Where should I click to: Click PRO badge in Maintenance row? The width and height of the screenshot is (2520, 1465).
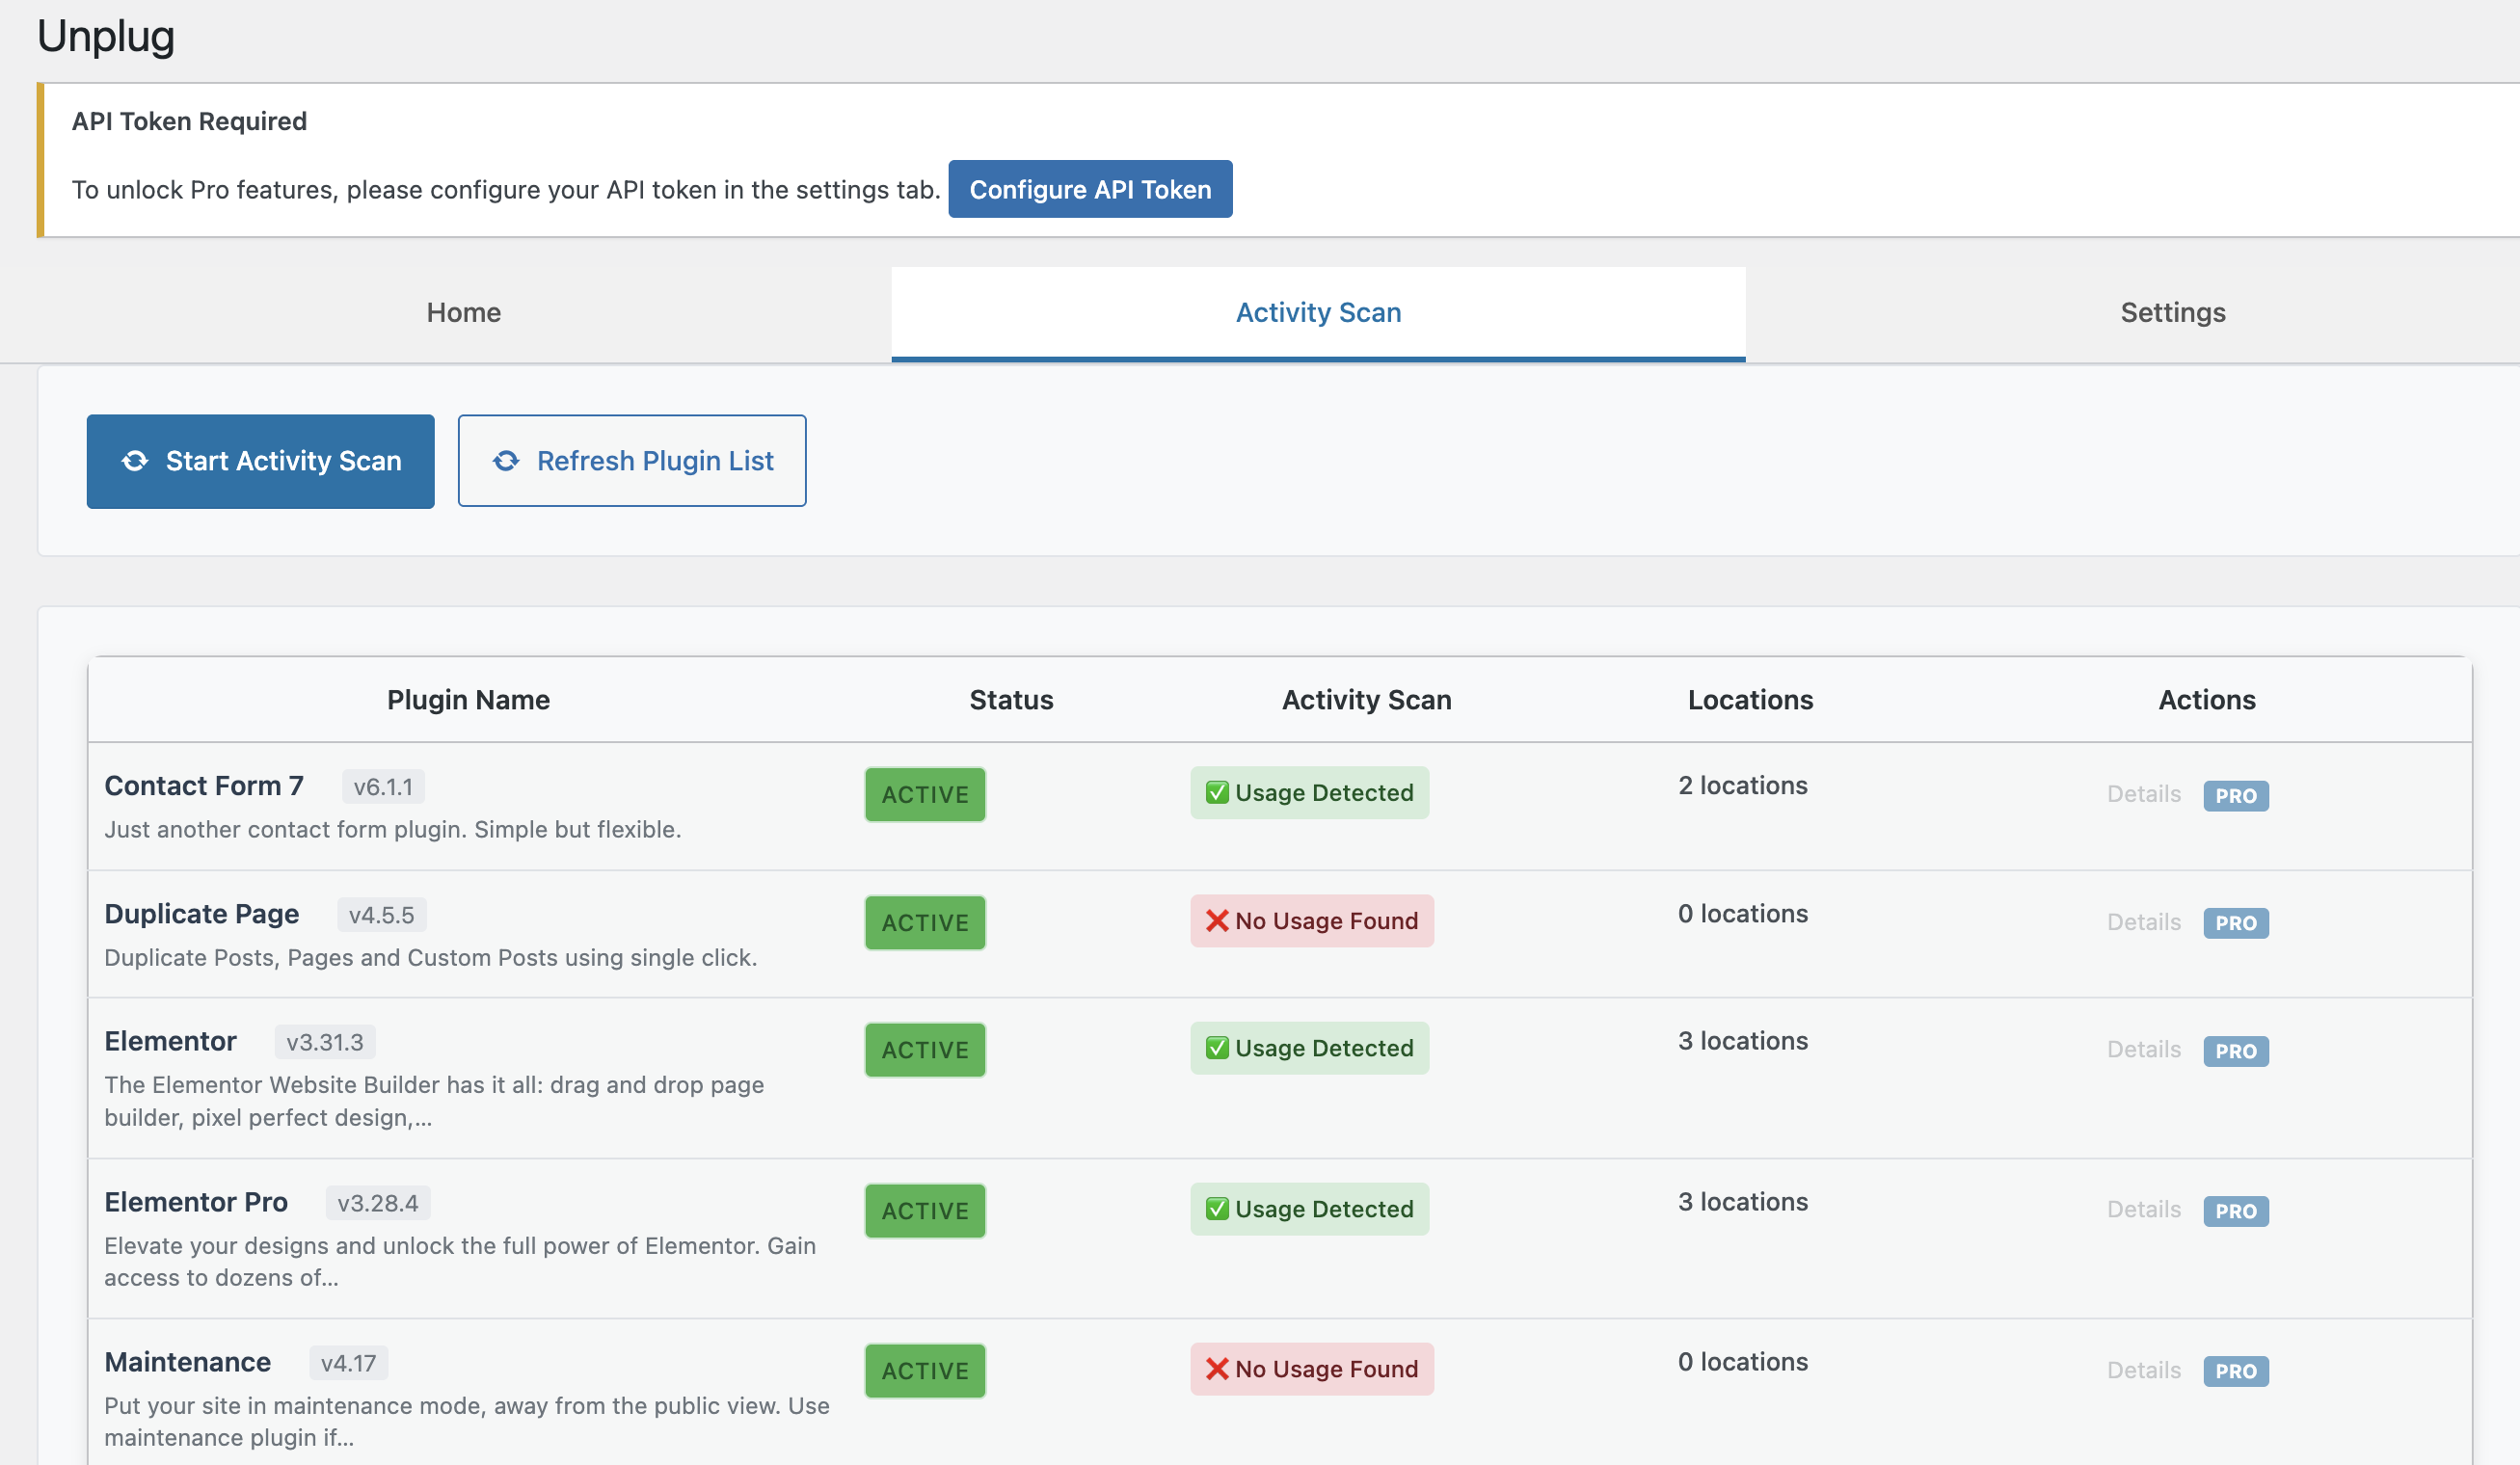(2236, 1371)
